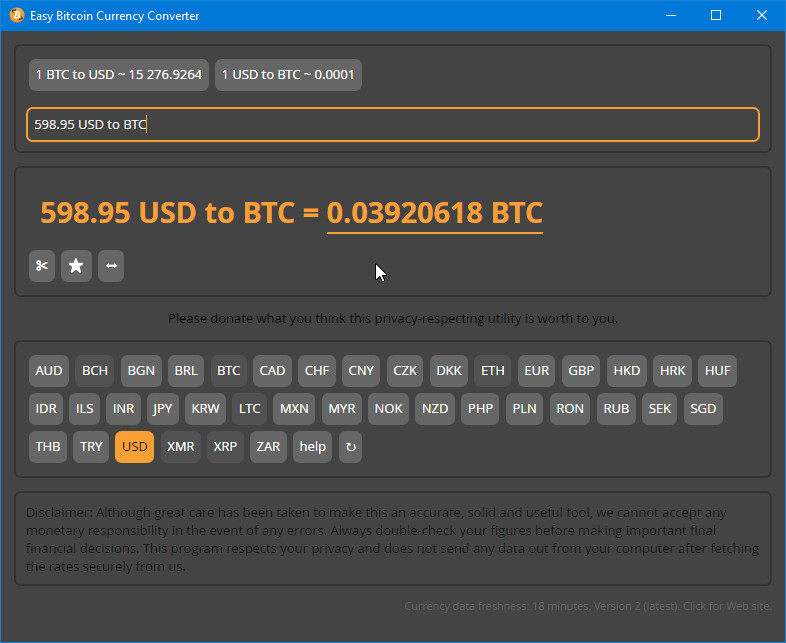Pick the XRP currency button
The width and height of the screenshot is (786, 643).
pyautogui.click(x=225, y=447)
